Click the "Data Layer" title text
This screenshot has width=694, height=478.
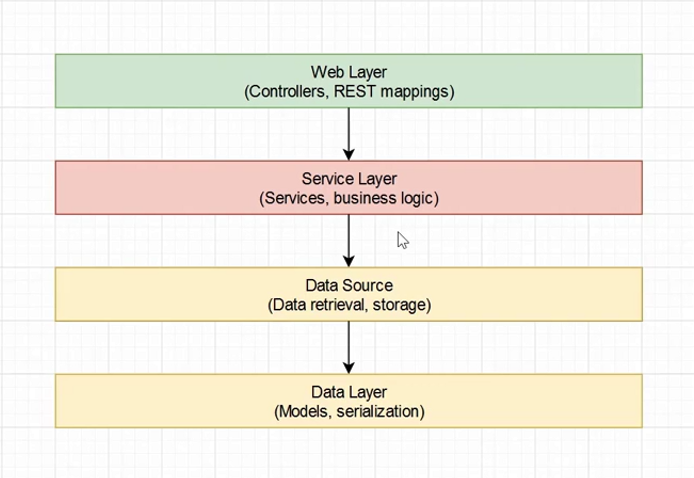click(x=349, y=392)
